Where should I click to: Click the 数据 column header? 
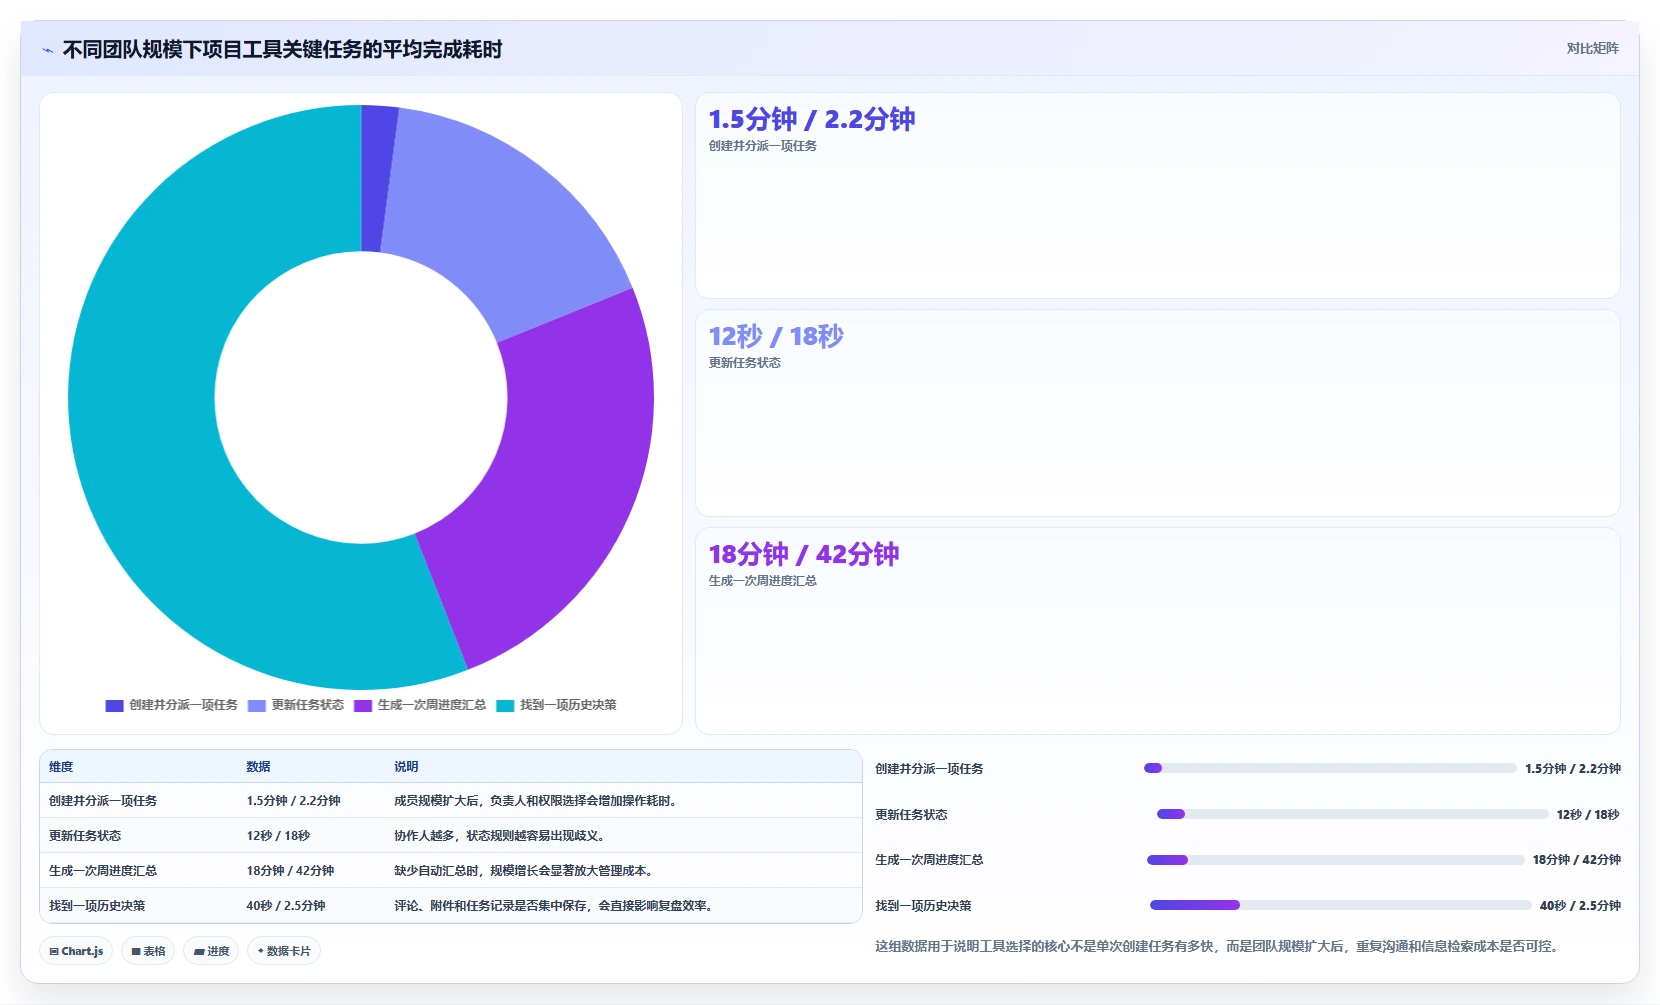[258, 767]
